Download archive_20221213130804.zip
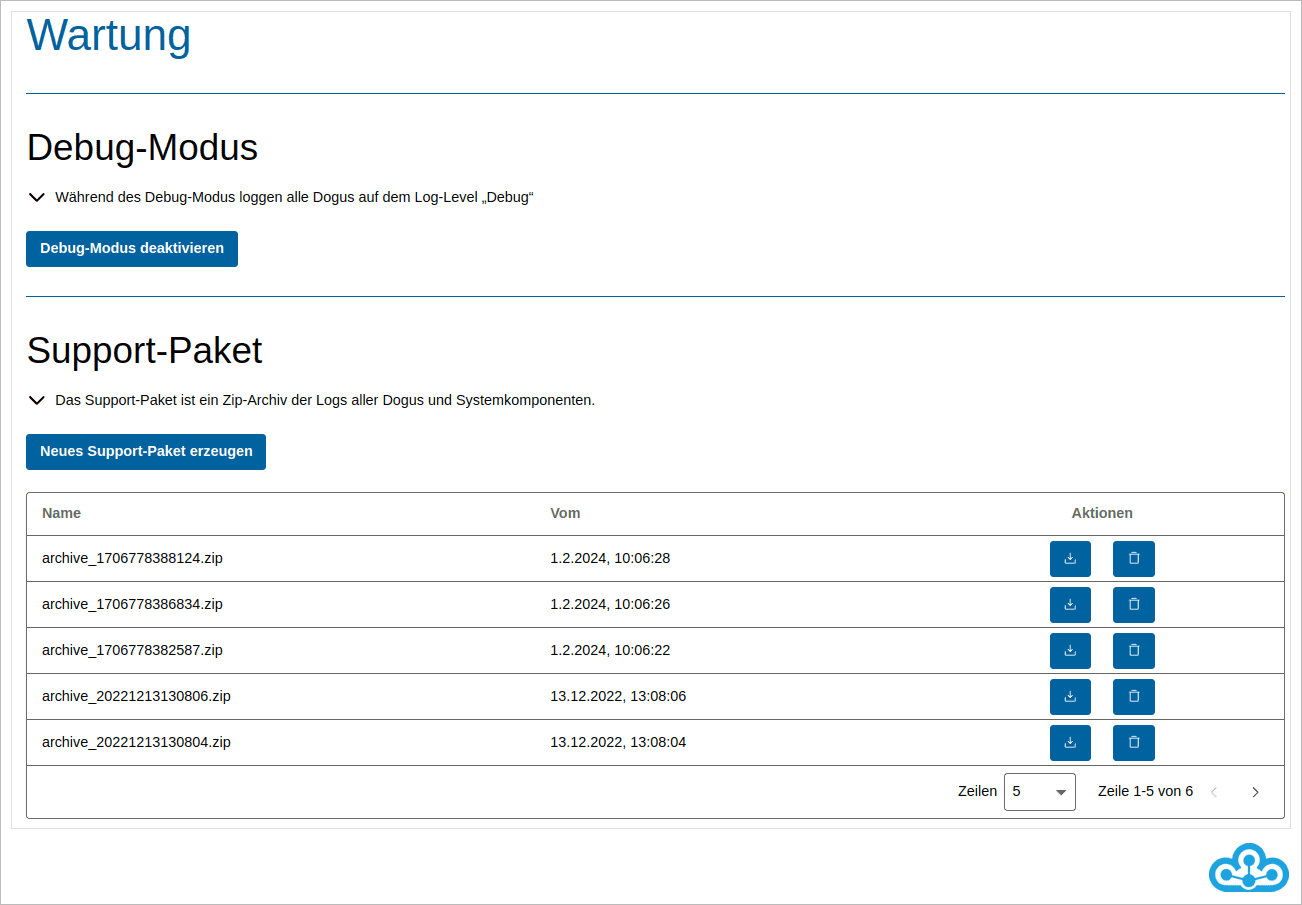Screen dimensions: 1302x905 click(x=1070, y=743)
